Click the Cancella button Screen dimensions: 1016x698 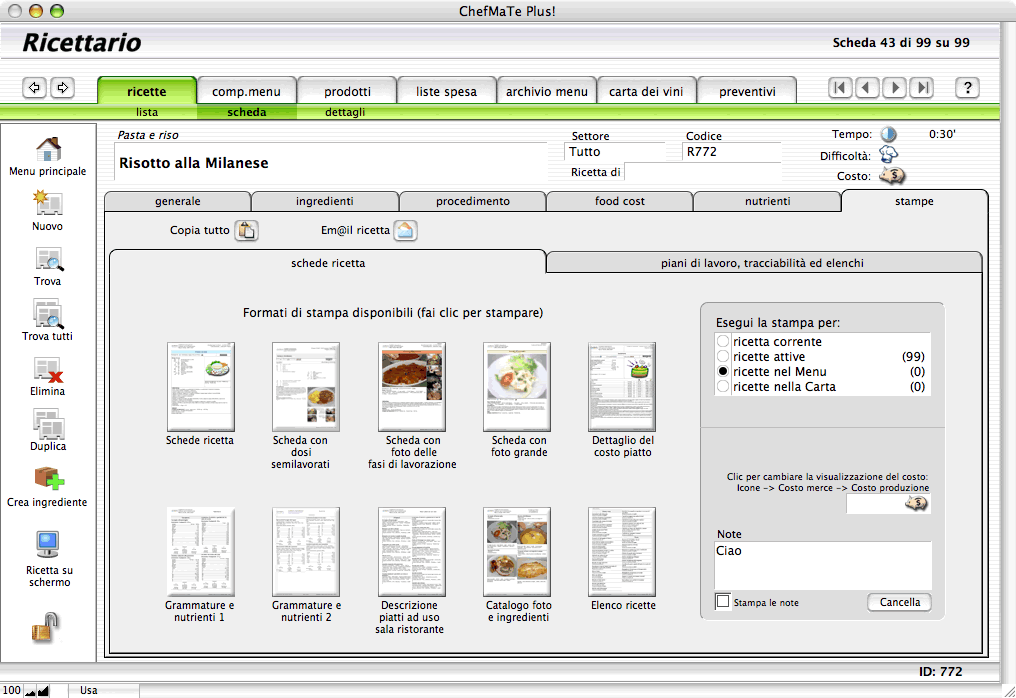[899, 602]
